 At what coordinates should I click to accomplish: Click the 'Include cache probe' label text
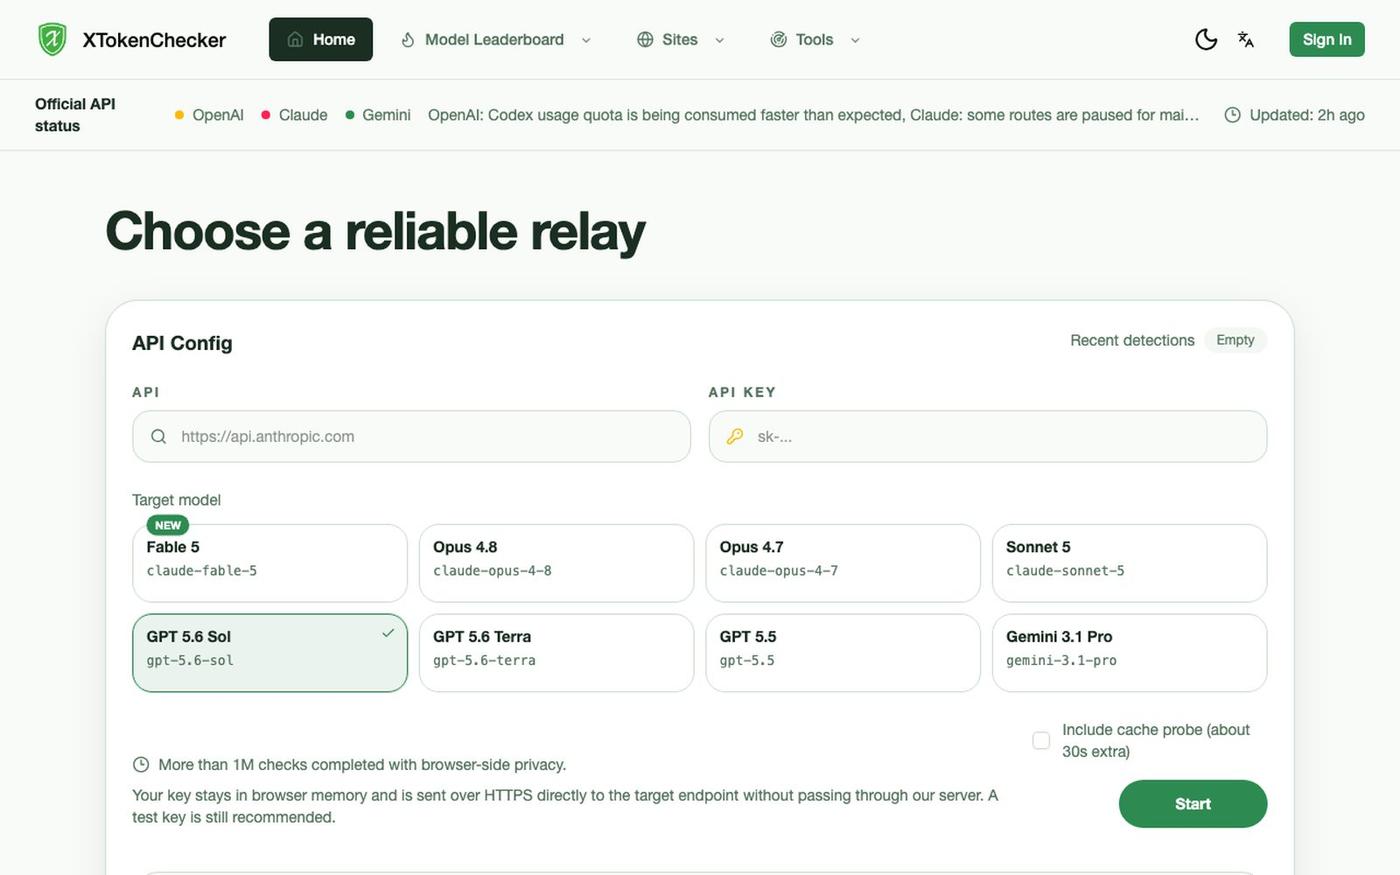point(1156,741)
